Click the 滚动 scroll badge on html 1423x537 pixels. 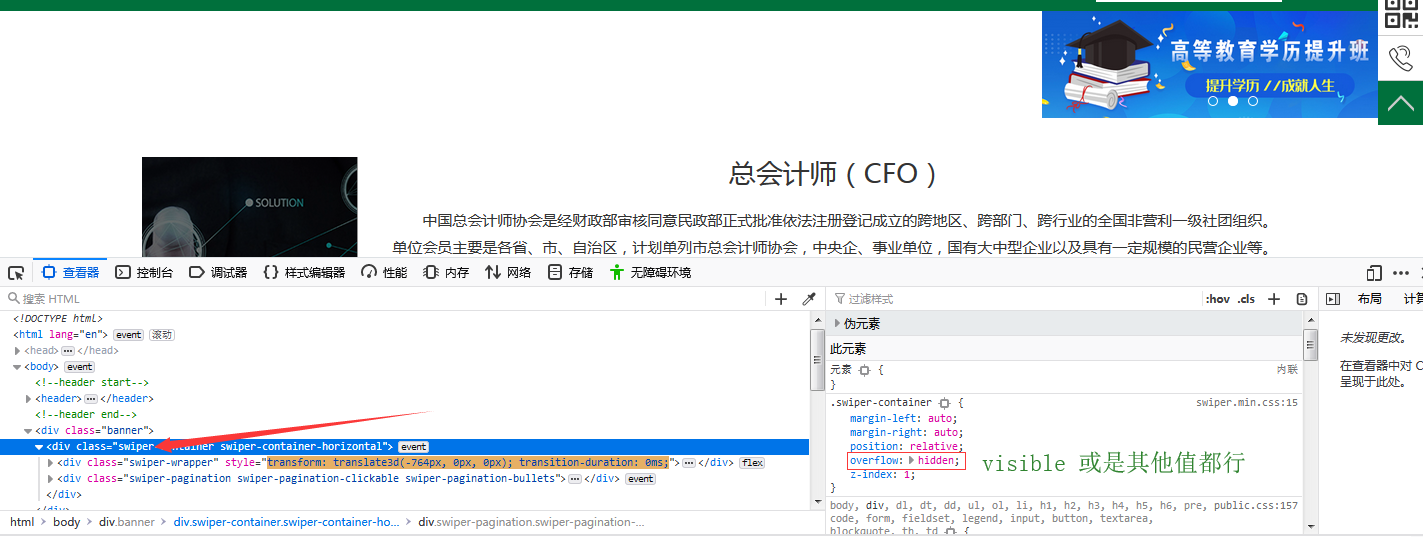[162, 335]
